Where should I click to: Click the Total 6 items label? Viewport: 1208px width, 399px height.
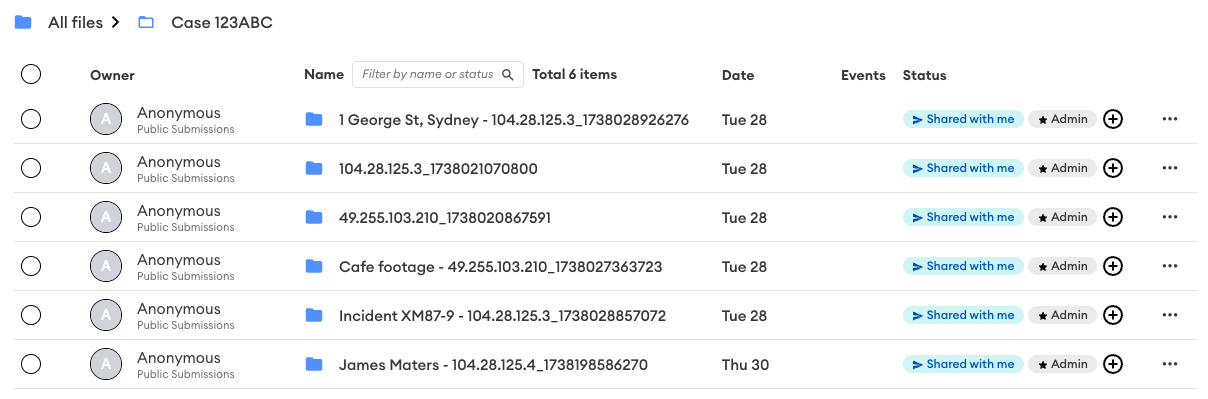tap(574, 75)
